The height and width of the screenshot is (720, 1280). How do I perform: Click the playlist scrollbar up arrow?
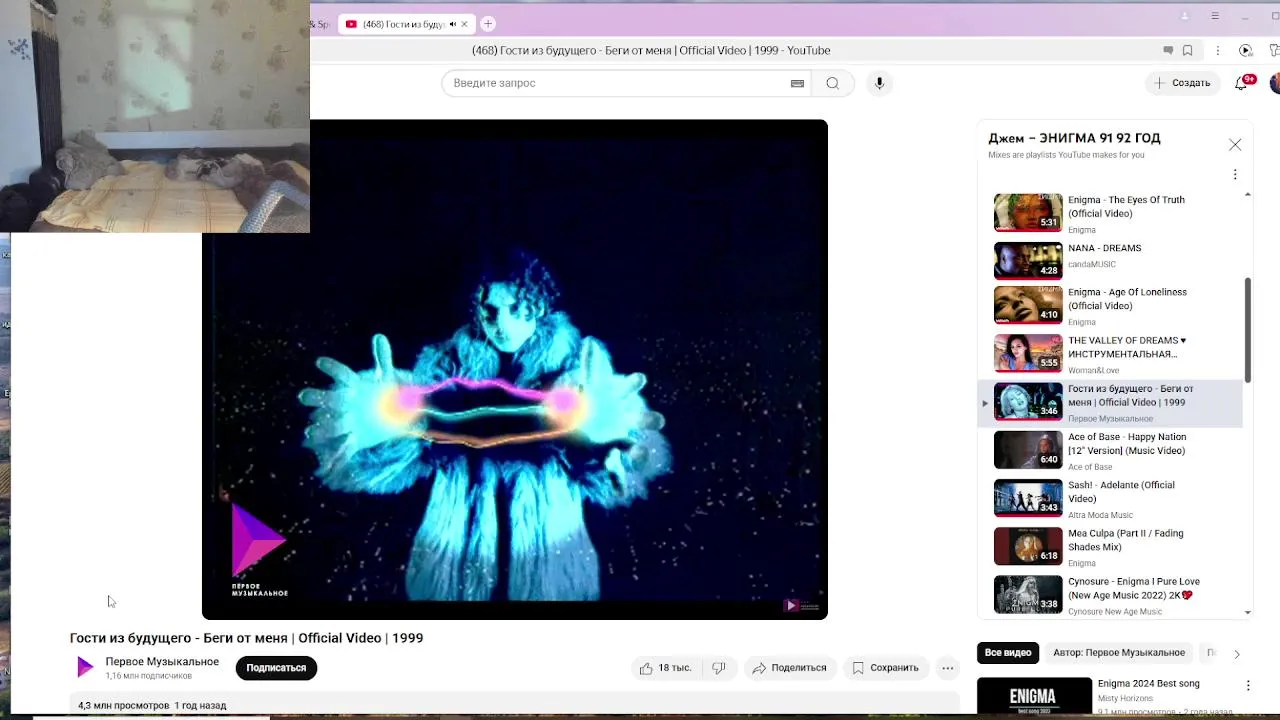(1247, 194)
